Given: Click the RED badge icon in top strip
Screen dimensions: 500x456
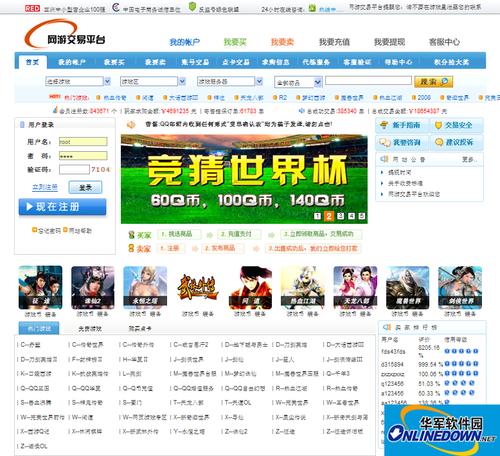Looking at the screenshot, I should click(x=32, y=8).
